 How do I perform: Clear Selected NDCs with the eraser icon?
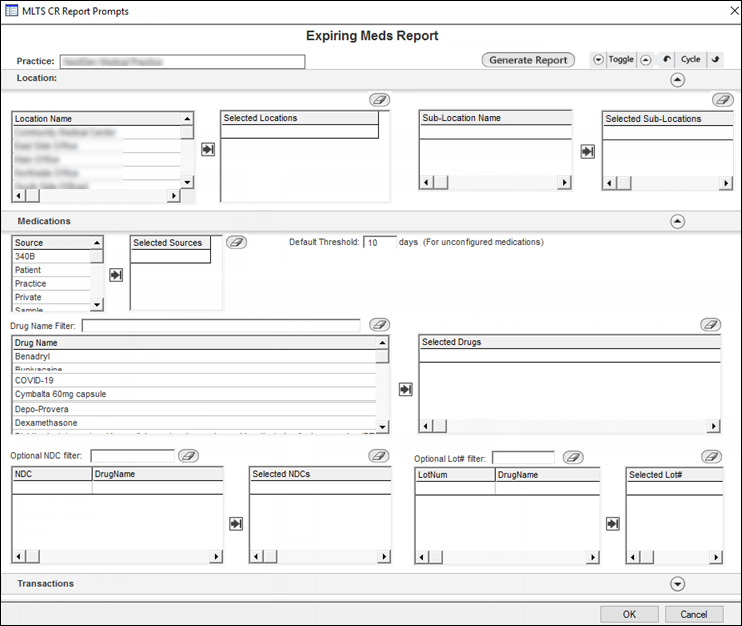pos(379,456)
